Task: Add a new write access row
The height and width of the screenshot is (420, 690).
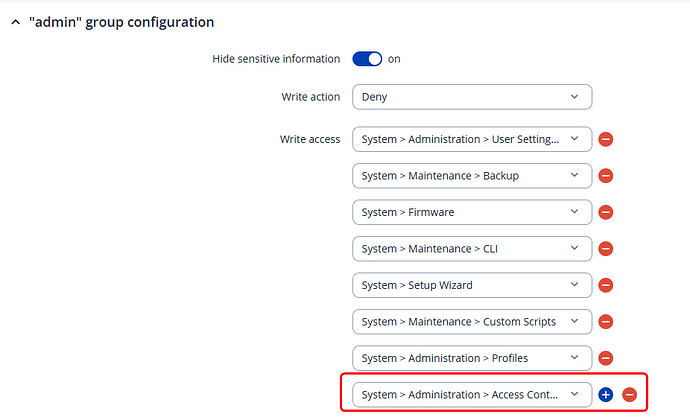Action: coord(605,394)
